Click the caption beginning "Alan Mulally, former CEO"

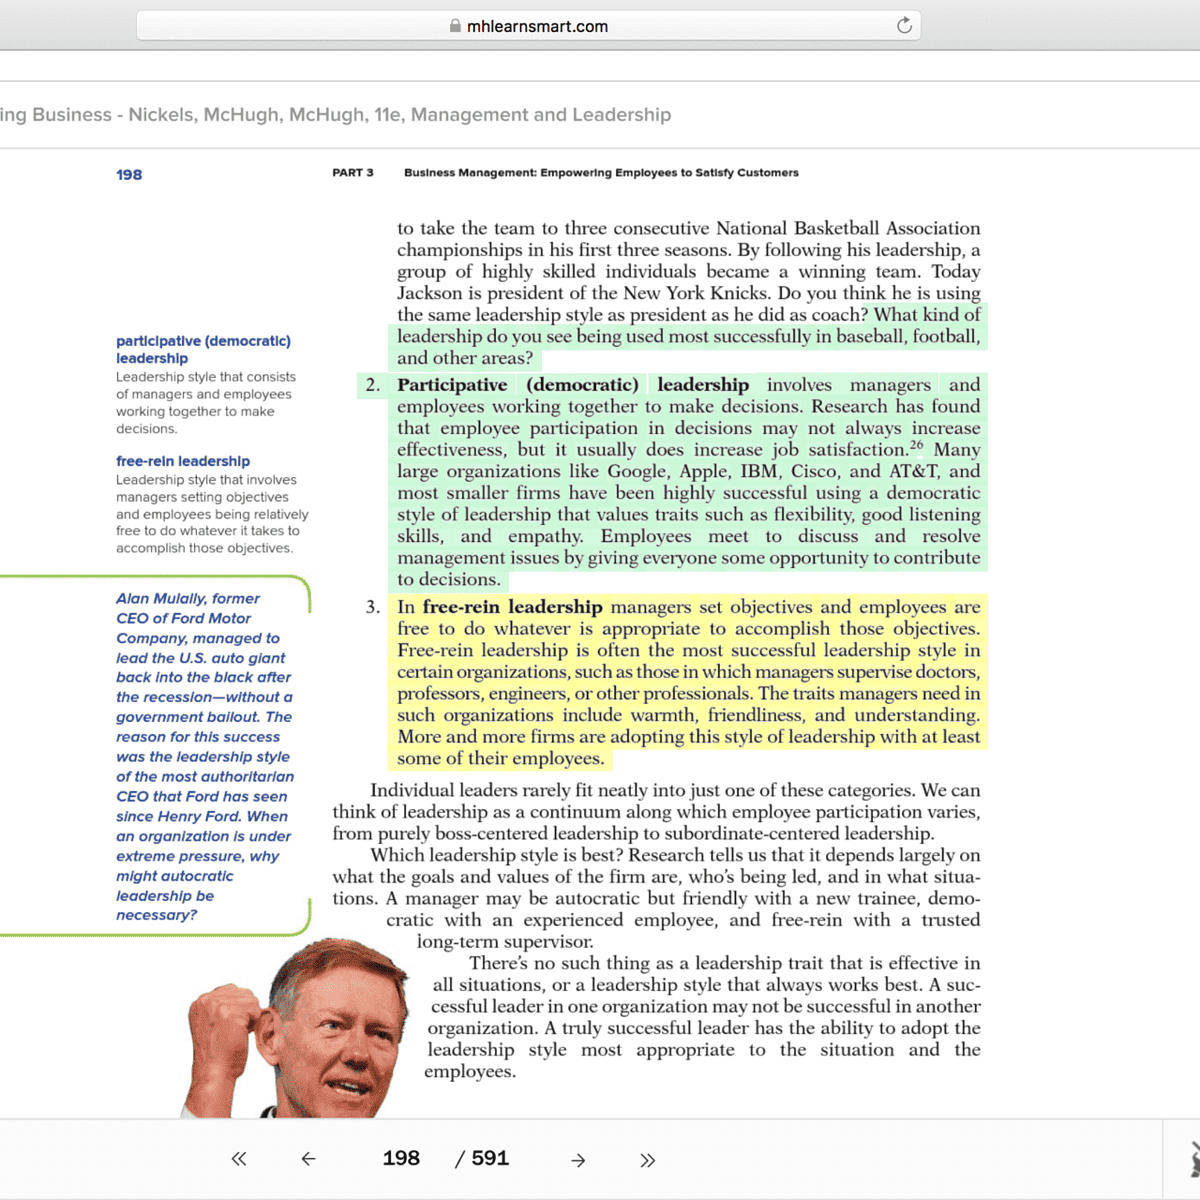(205, 756)
